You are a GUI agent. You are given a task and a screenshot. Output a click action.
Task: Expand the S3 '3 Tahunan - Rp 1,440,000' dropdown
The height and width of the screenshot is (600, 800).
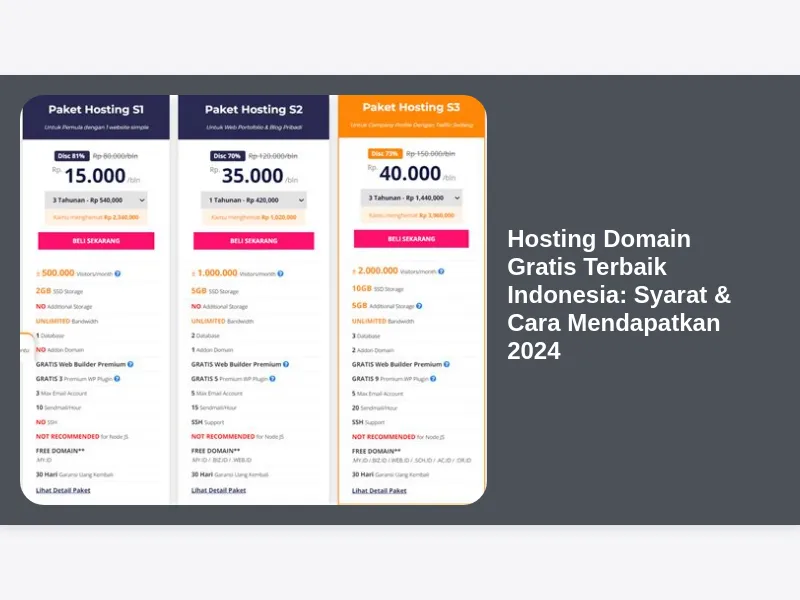tap(412, 198)
